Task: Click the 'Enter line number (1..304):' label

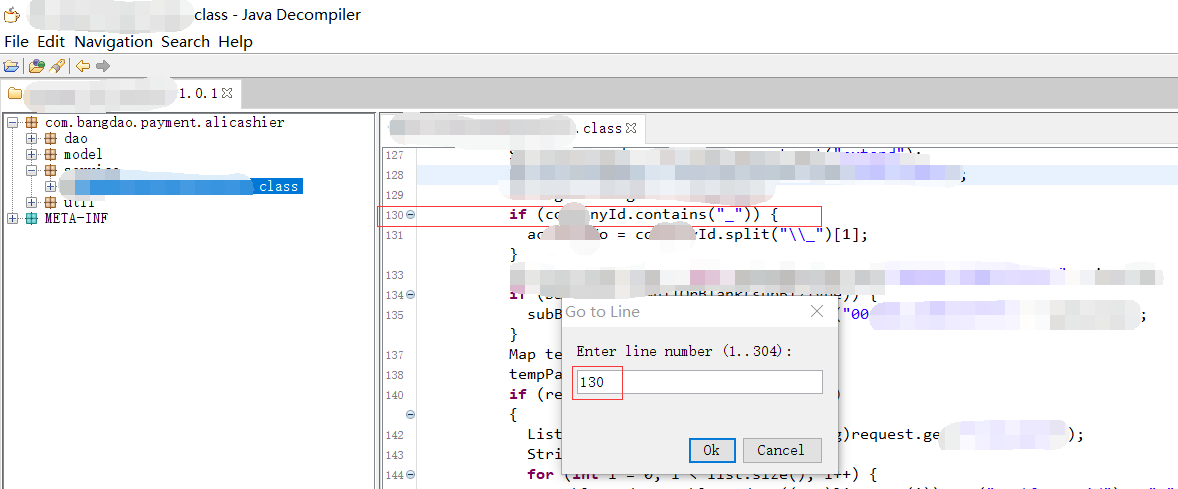Action: coord(683,352)
